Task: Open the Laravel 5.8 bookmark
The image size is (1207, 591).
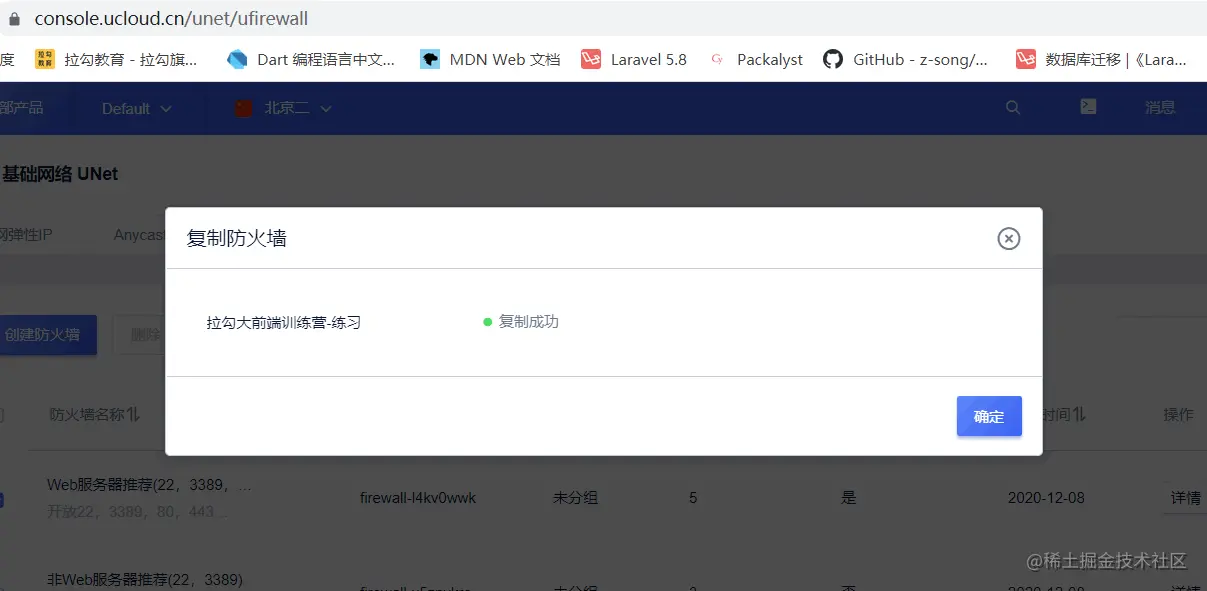Action: coord(634,59)
